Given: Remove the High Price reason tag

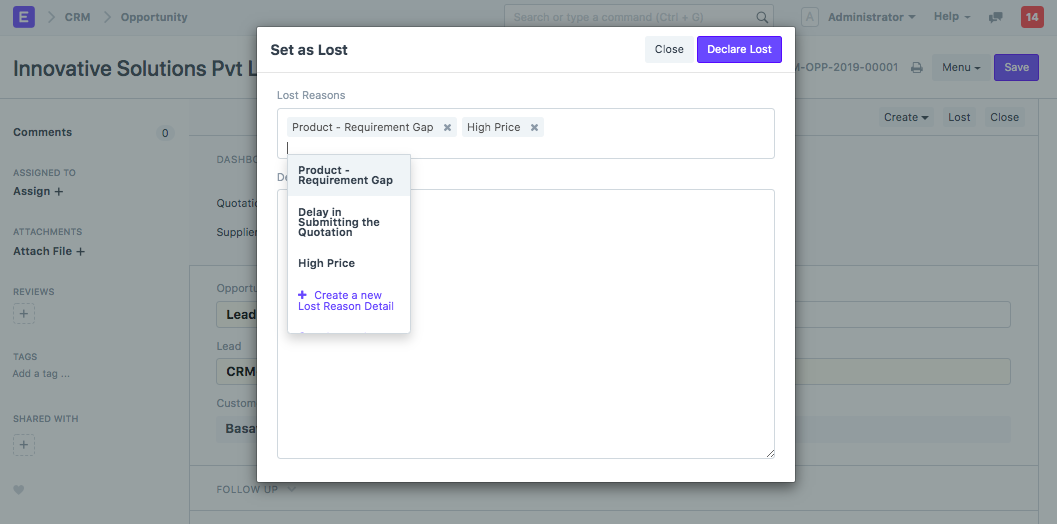Looking at the screenshot, I should [534, 128].
